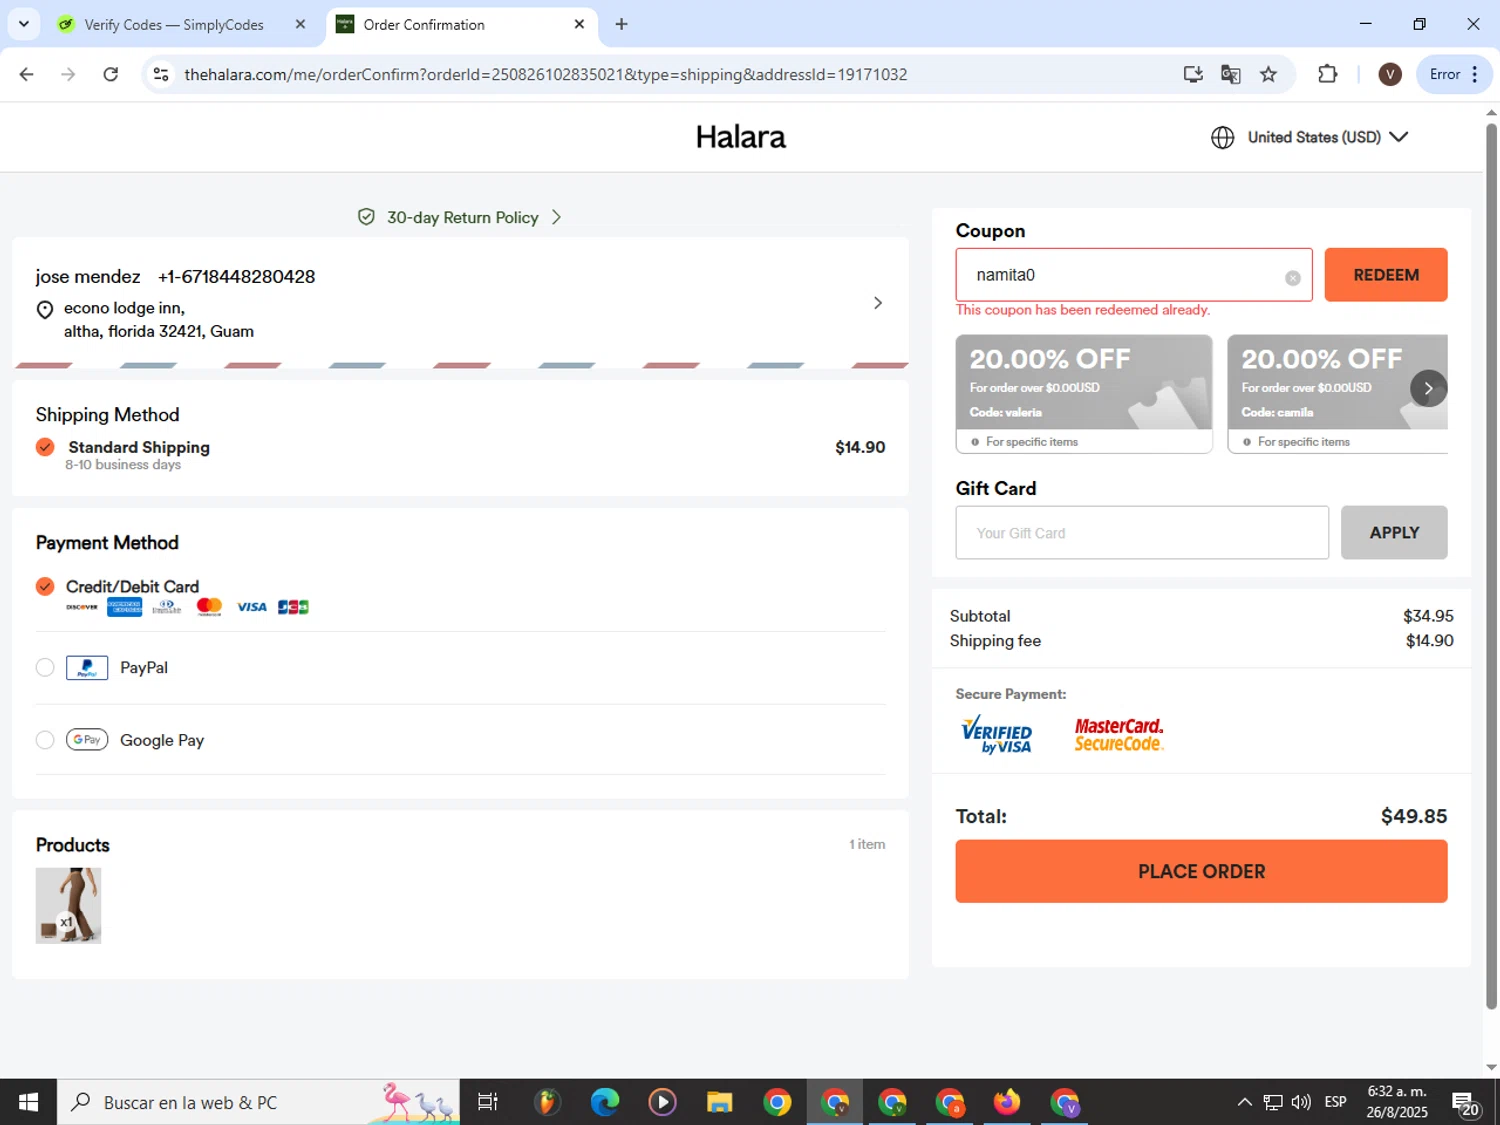Image resolution: width=1500 pixels, height=1125 pixels.
Task: Open site information icon in address bar
Action: (x=161, y=74)
